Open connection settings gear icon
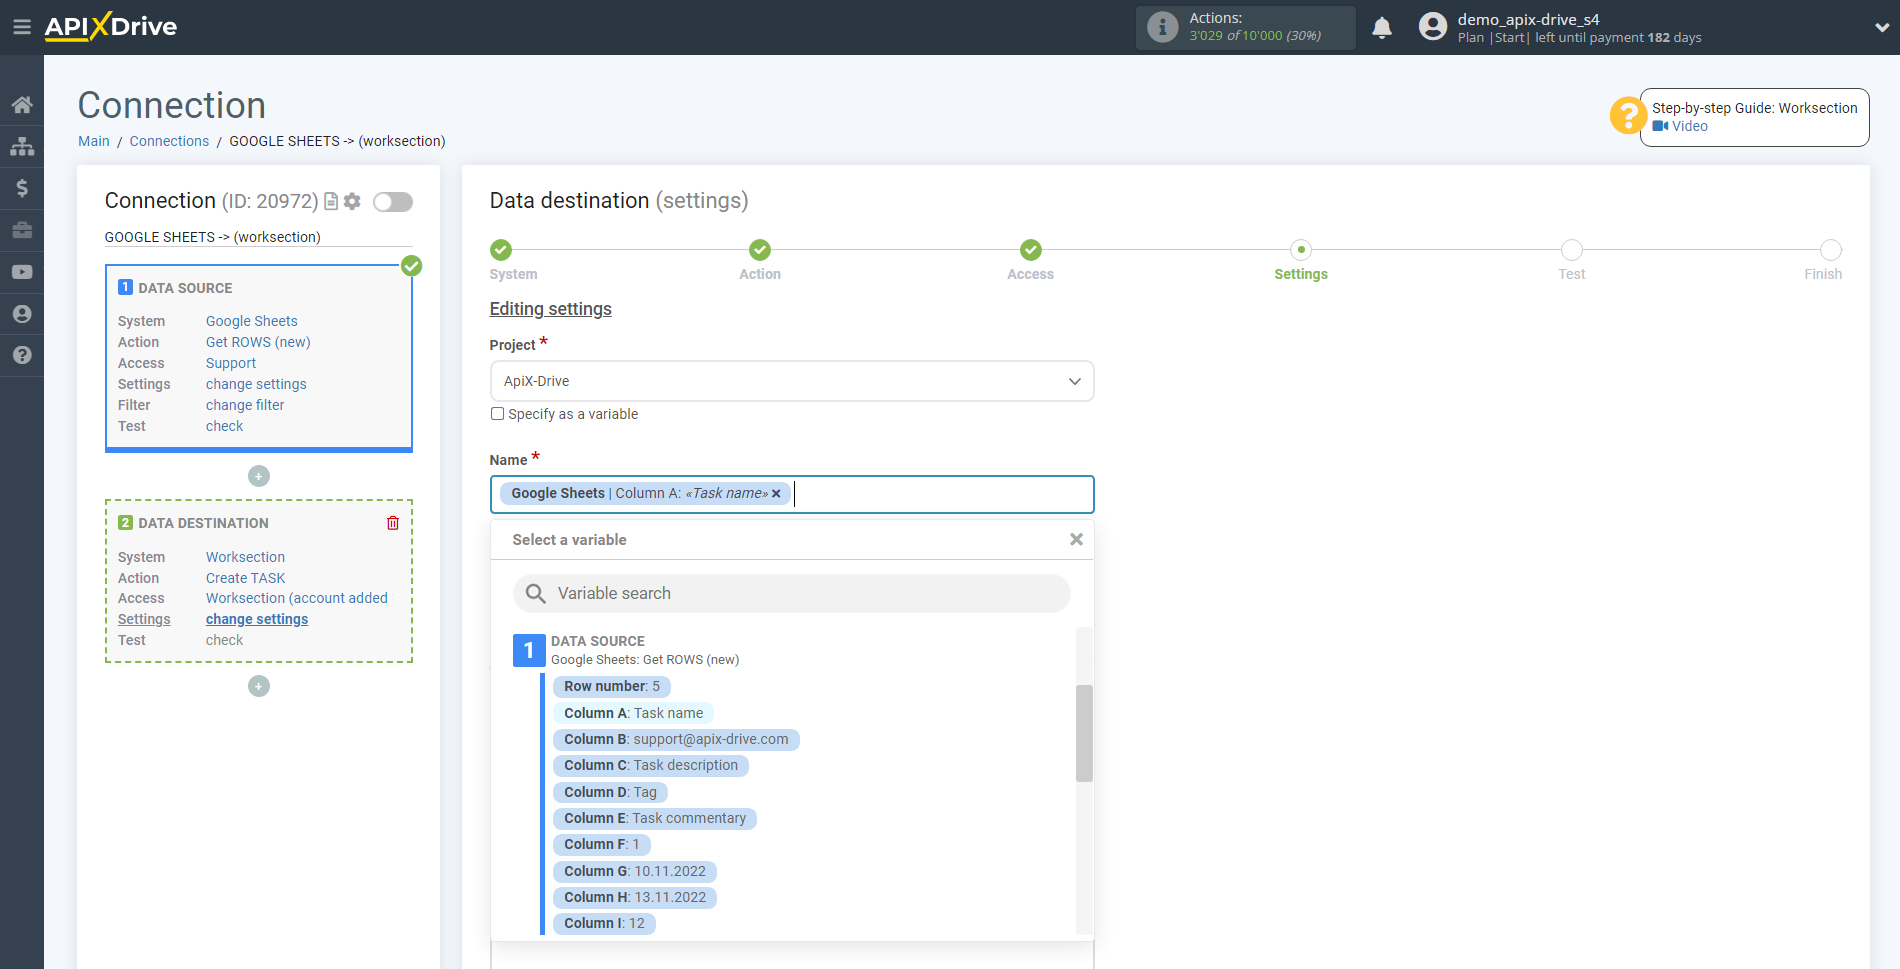The width and height of the screenshot is (1900, 969). (352, 201)
